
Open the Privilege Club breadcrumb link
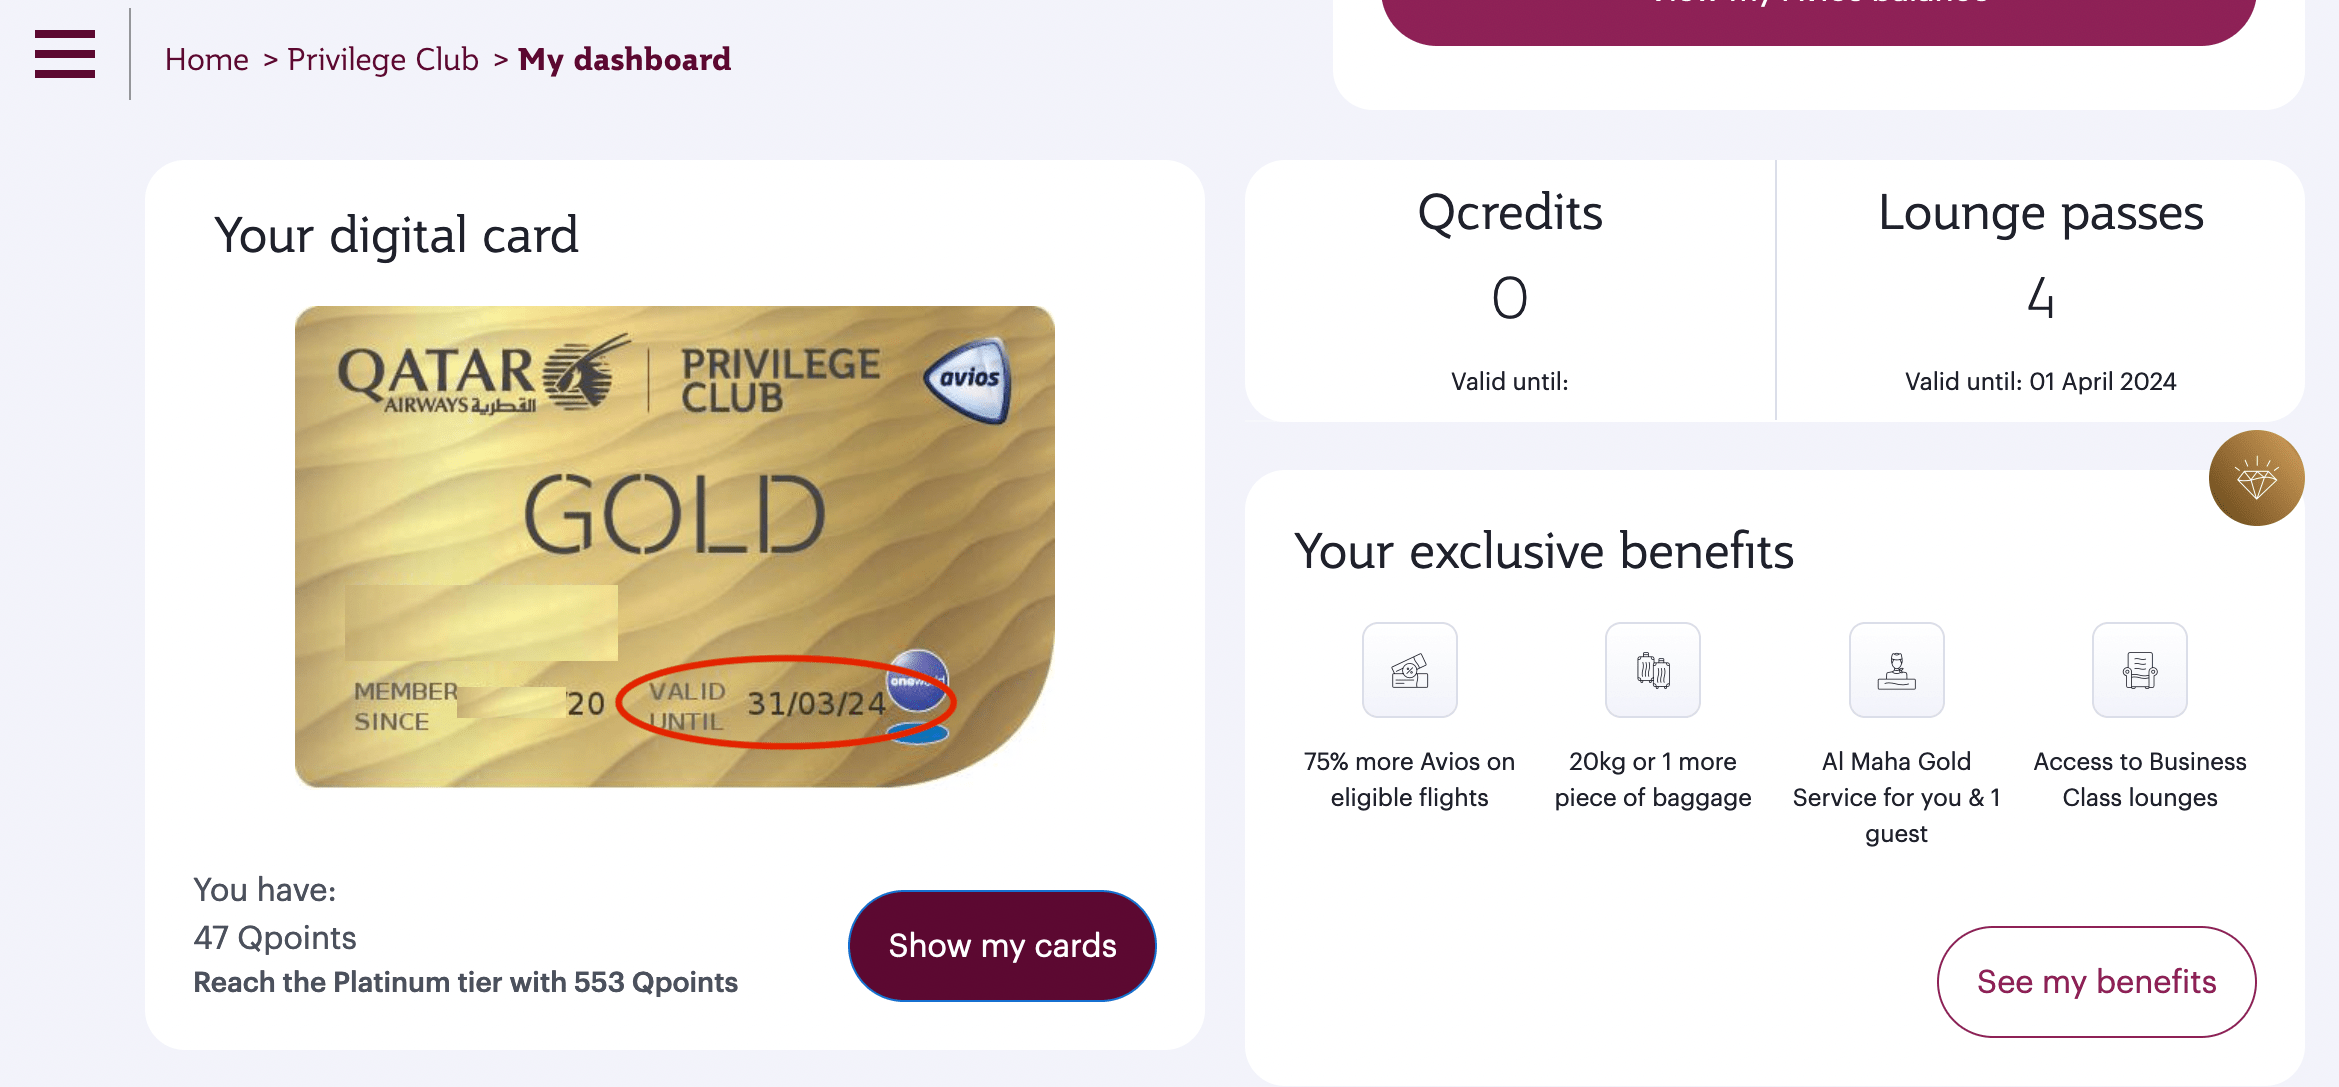[x=383, y=60]
